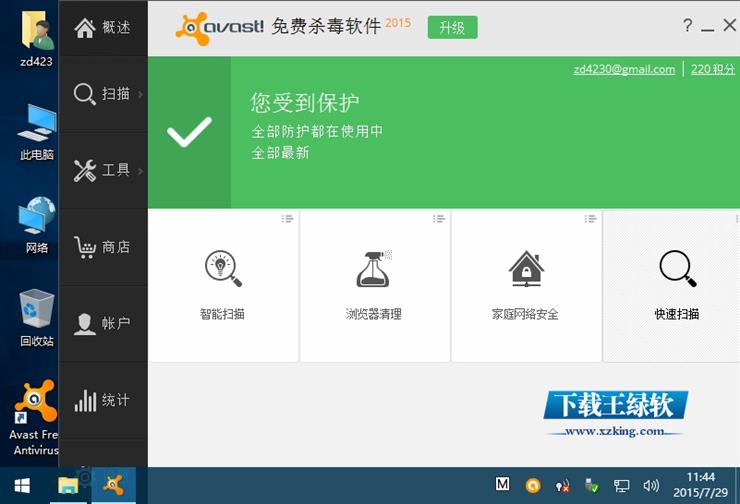Image resolution: width=740 pixels, height=504 pixels.
Task: Click the 全部最新 status text
Action: (x=280, y=152)
